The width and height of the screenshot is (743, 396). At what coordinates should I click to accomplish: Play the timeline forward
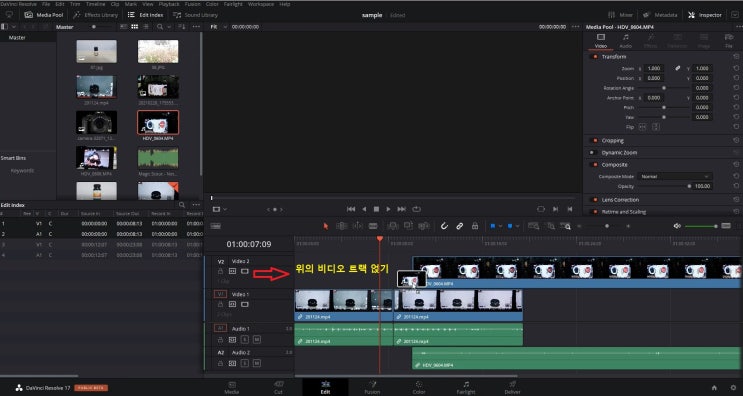(389, 209)
